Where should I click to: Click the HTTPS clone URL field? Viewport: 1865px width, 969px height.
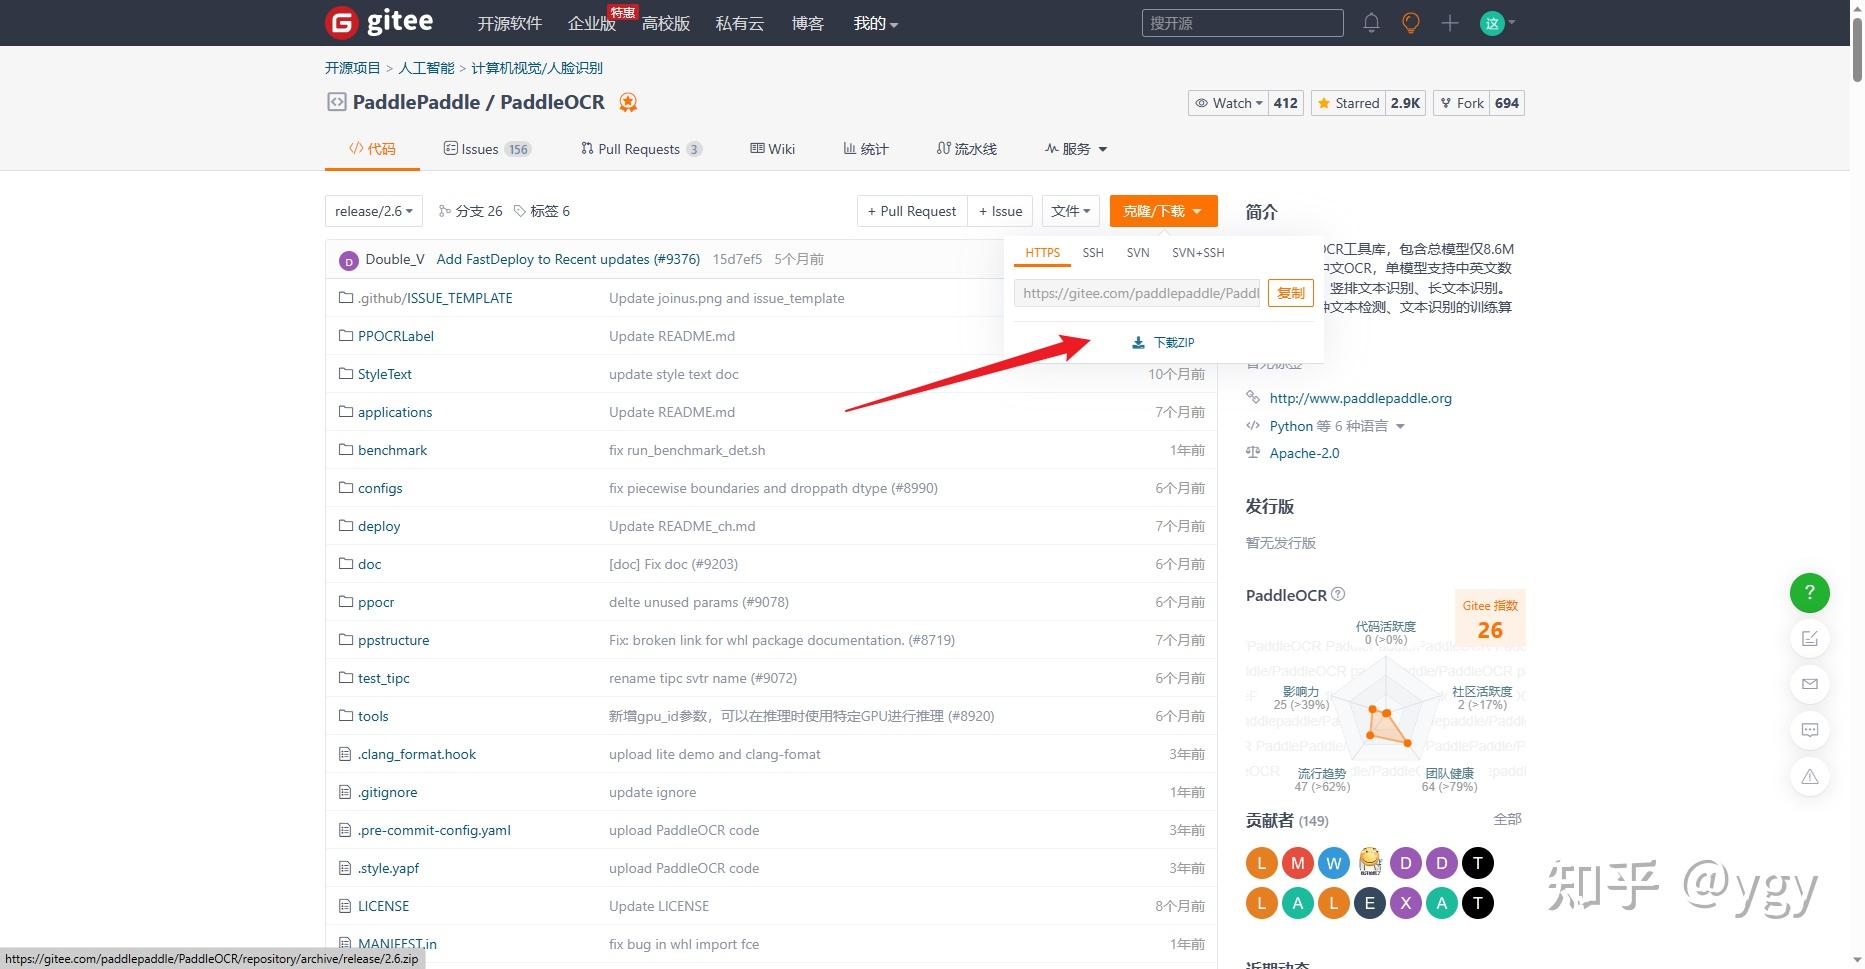pyautogui.click(x=1137, y=293)
